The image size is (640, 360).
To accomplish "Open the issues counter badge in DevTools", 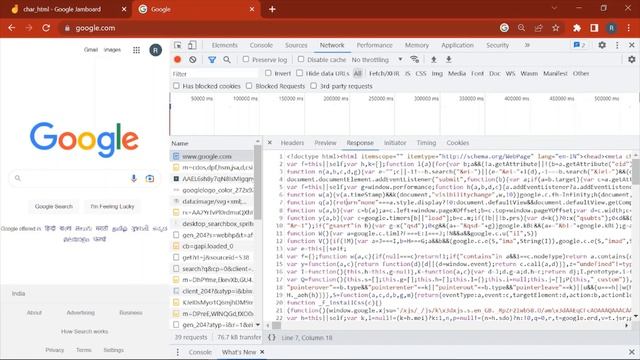I will 580,45.
